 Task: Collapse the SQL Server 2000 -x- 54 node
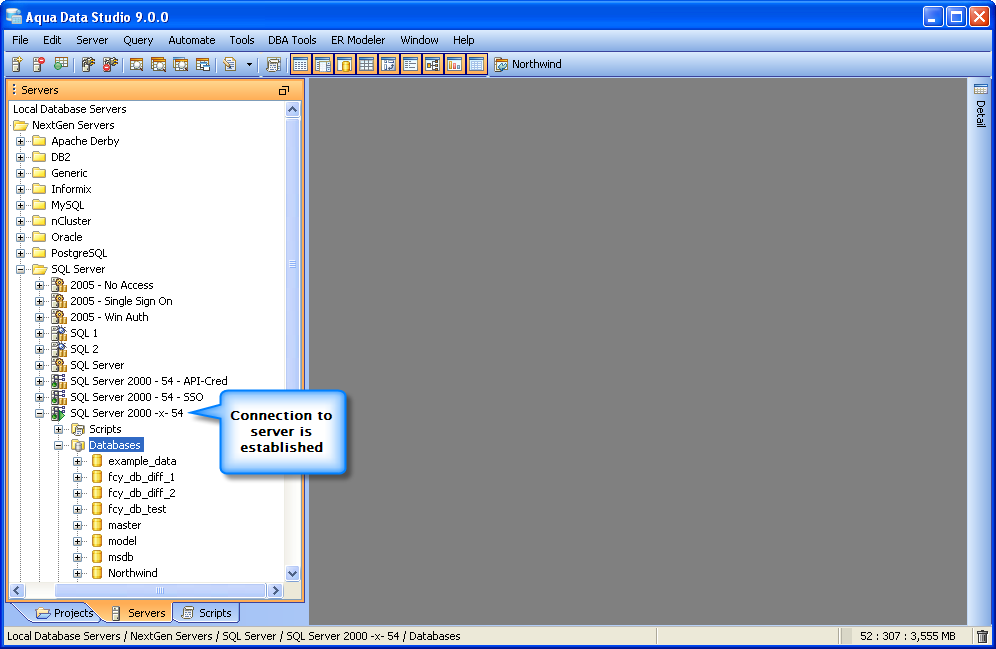click(x=39, y=413)
